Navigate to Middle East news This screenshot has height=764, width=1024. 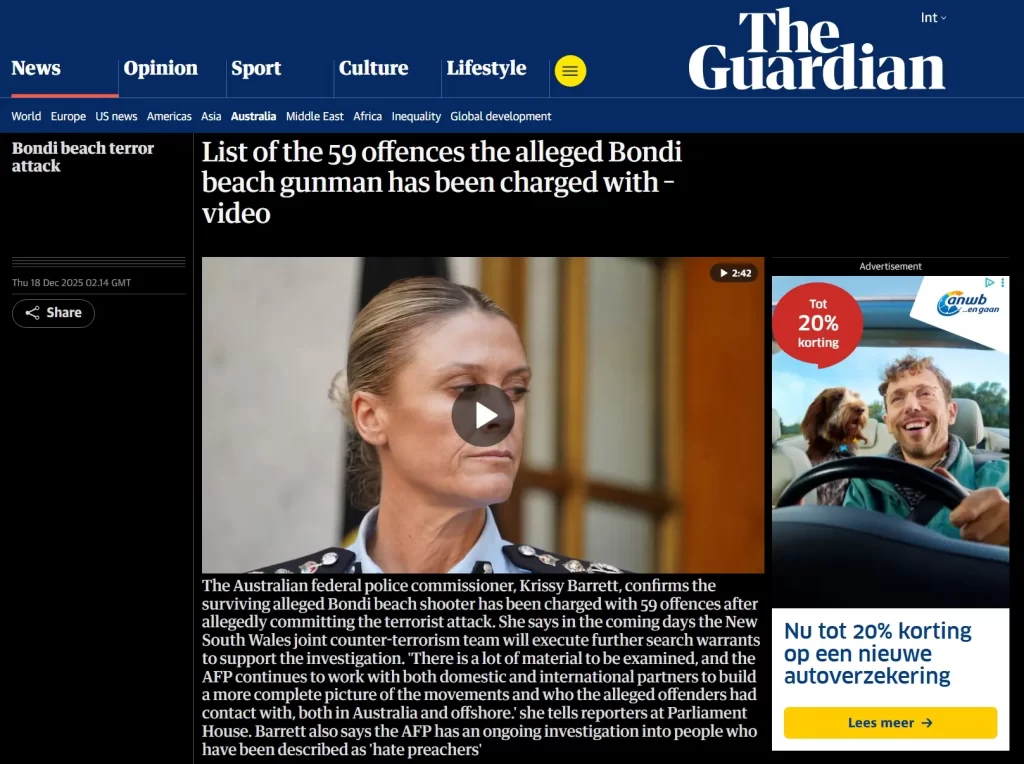click(x=315, y=116)
